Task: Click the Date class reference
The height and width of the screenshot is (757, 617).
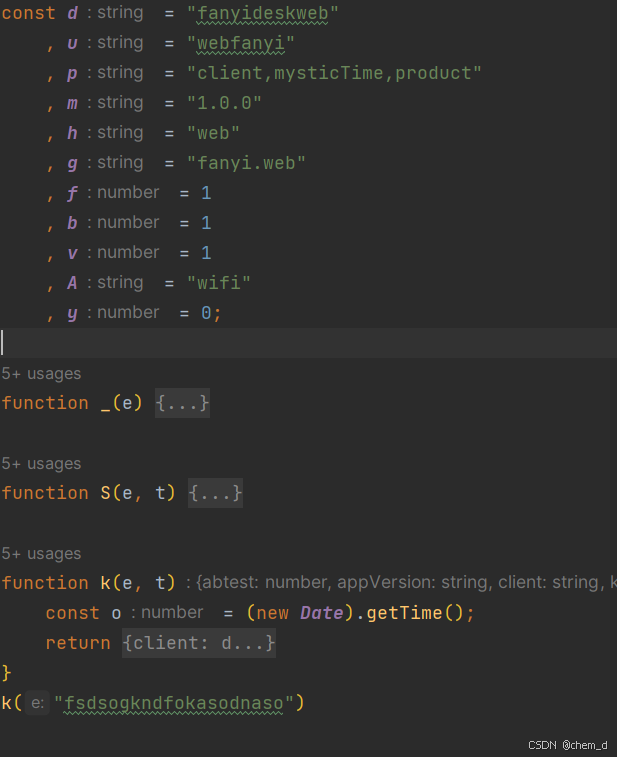Action: click(321, 613)
